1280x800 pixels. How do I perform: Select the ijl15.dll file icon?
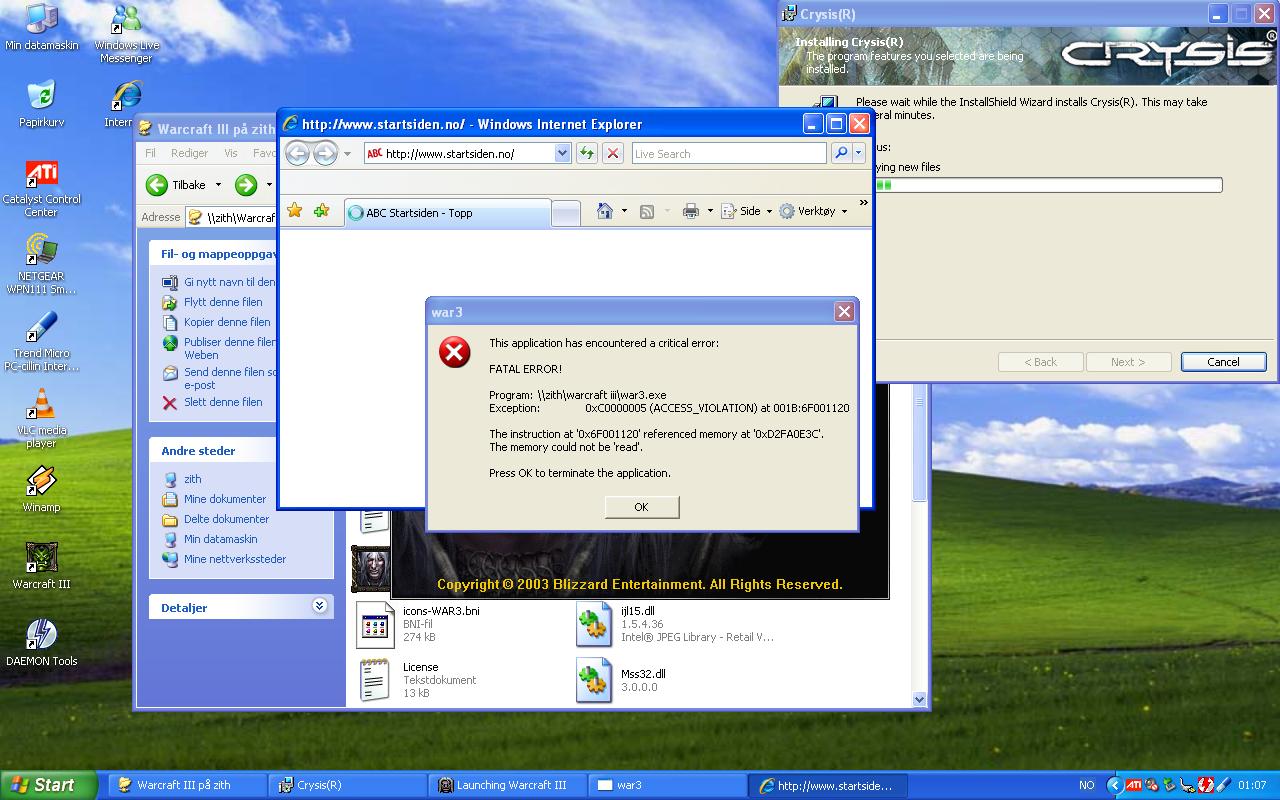click(594, 625)
